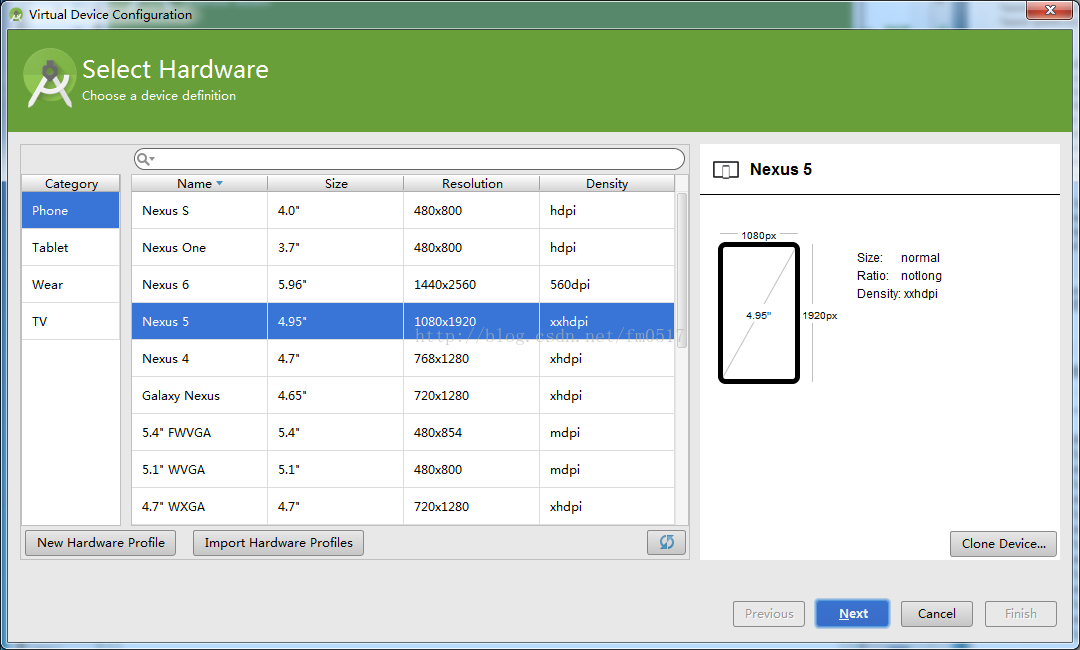Select the 4.7" WXGA row
The width and height of the screenshot is (1080, 650).
[403, 507]
